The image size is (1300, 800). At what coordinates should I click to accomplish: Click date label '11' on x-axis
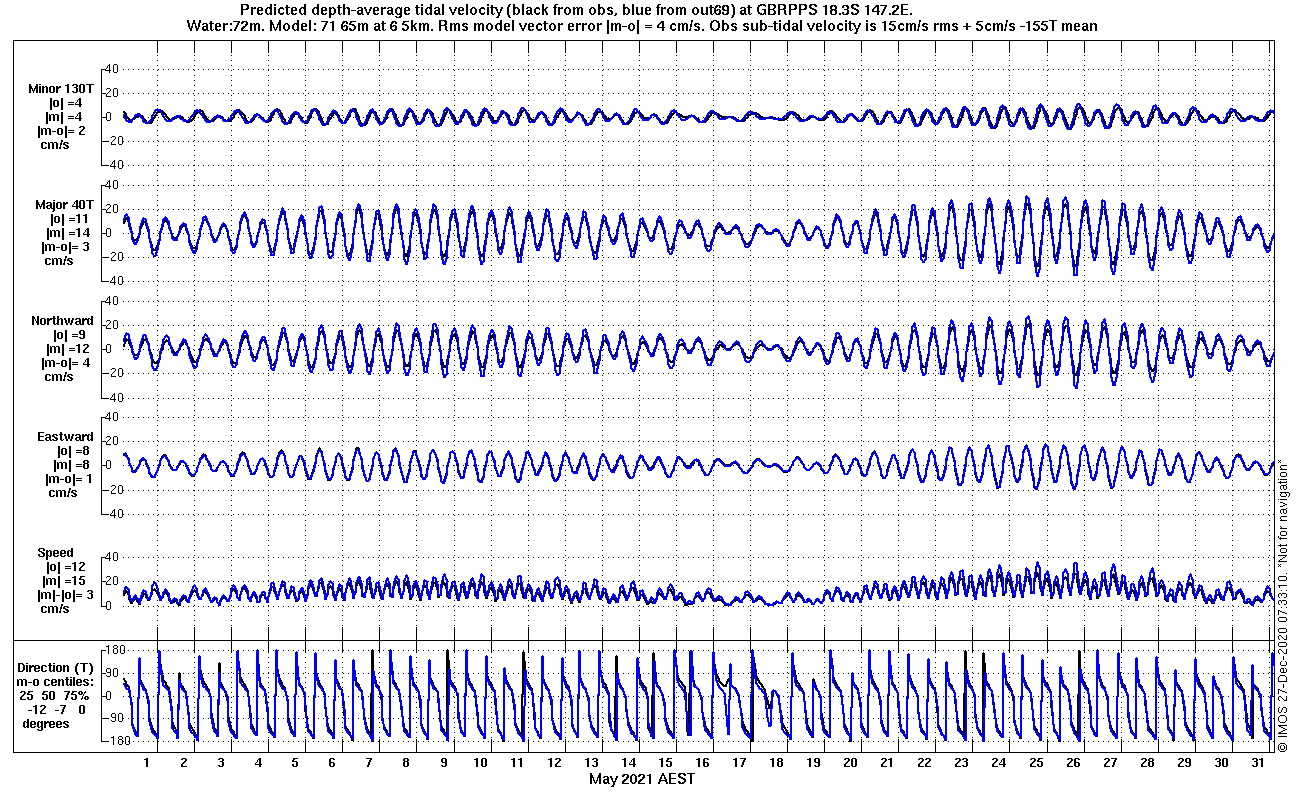click(517, 763)
